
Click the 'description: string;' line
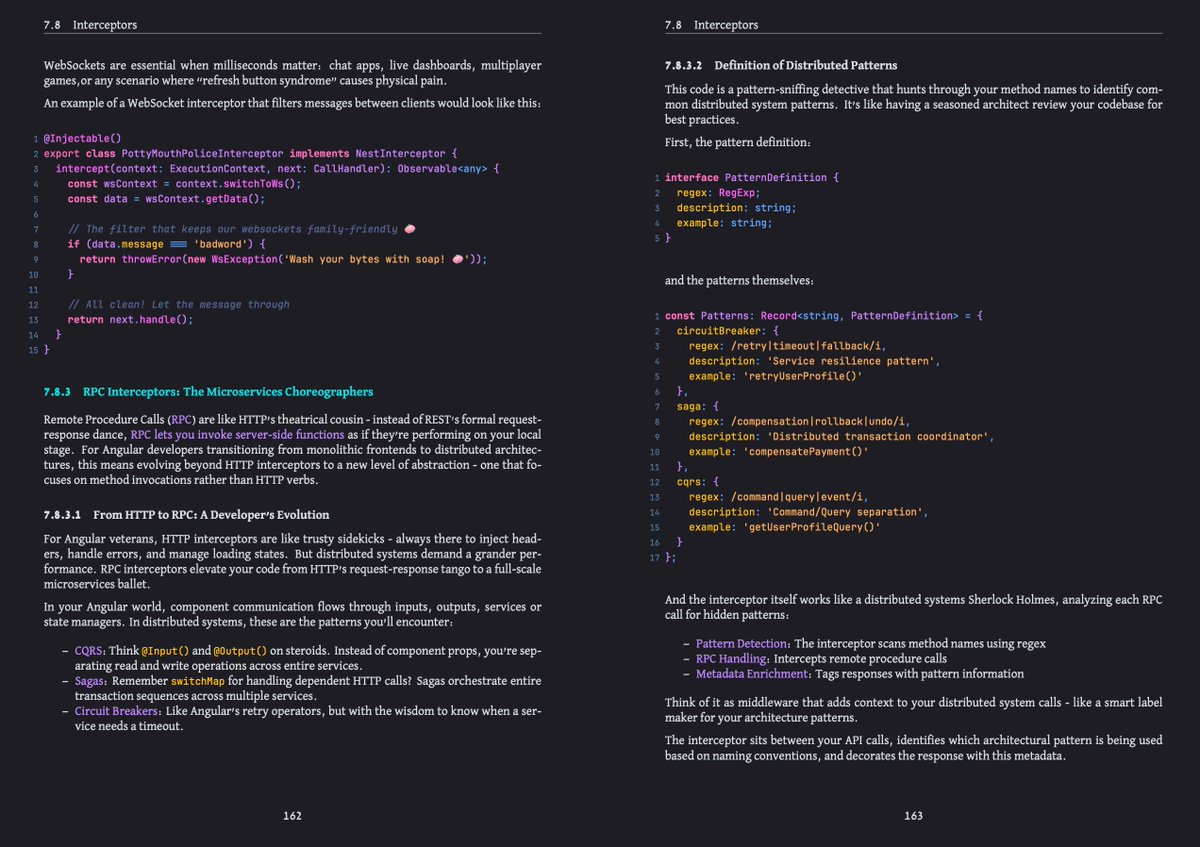point(736,208)
